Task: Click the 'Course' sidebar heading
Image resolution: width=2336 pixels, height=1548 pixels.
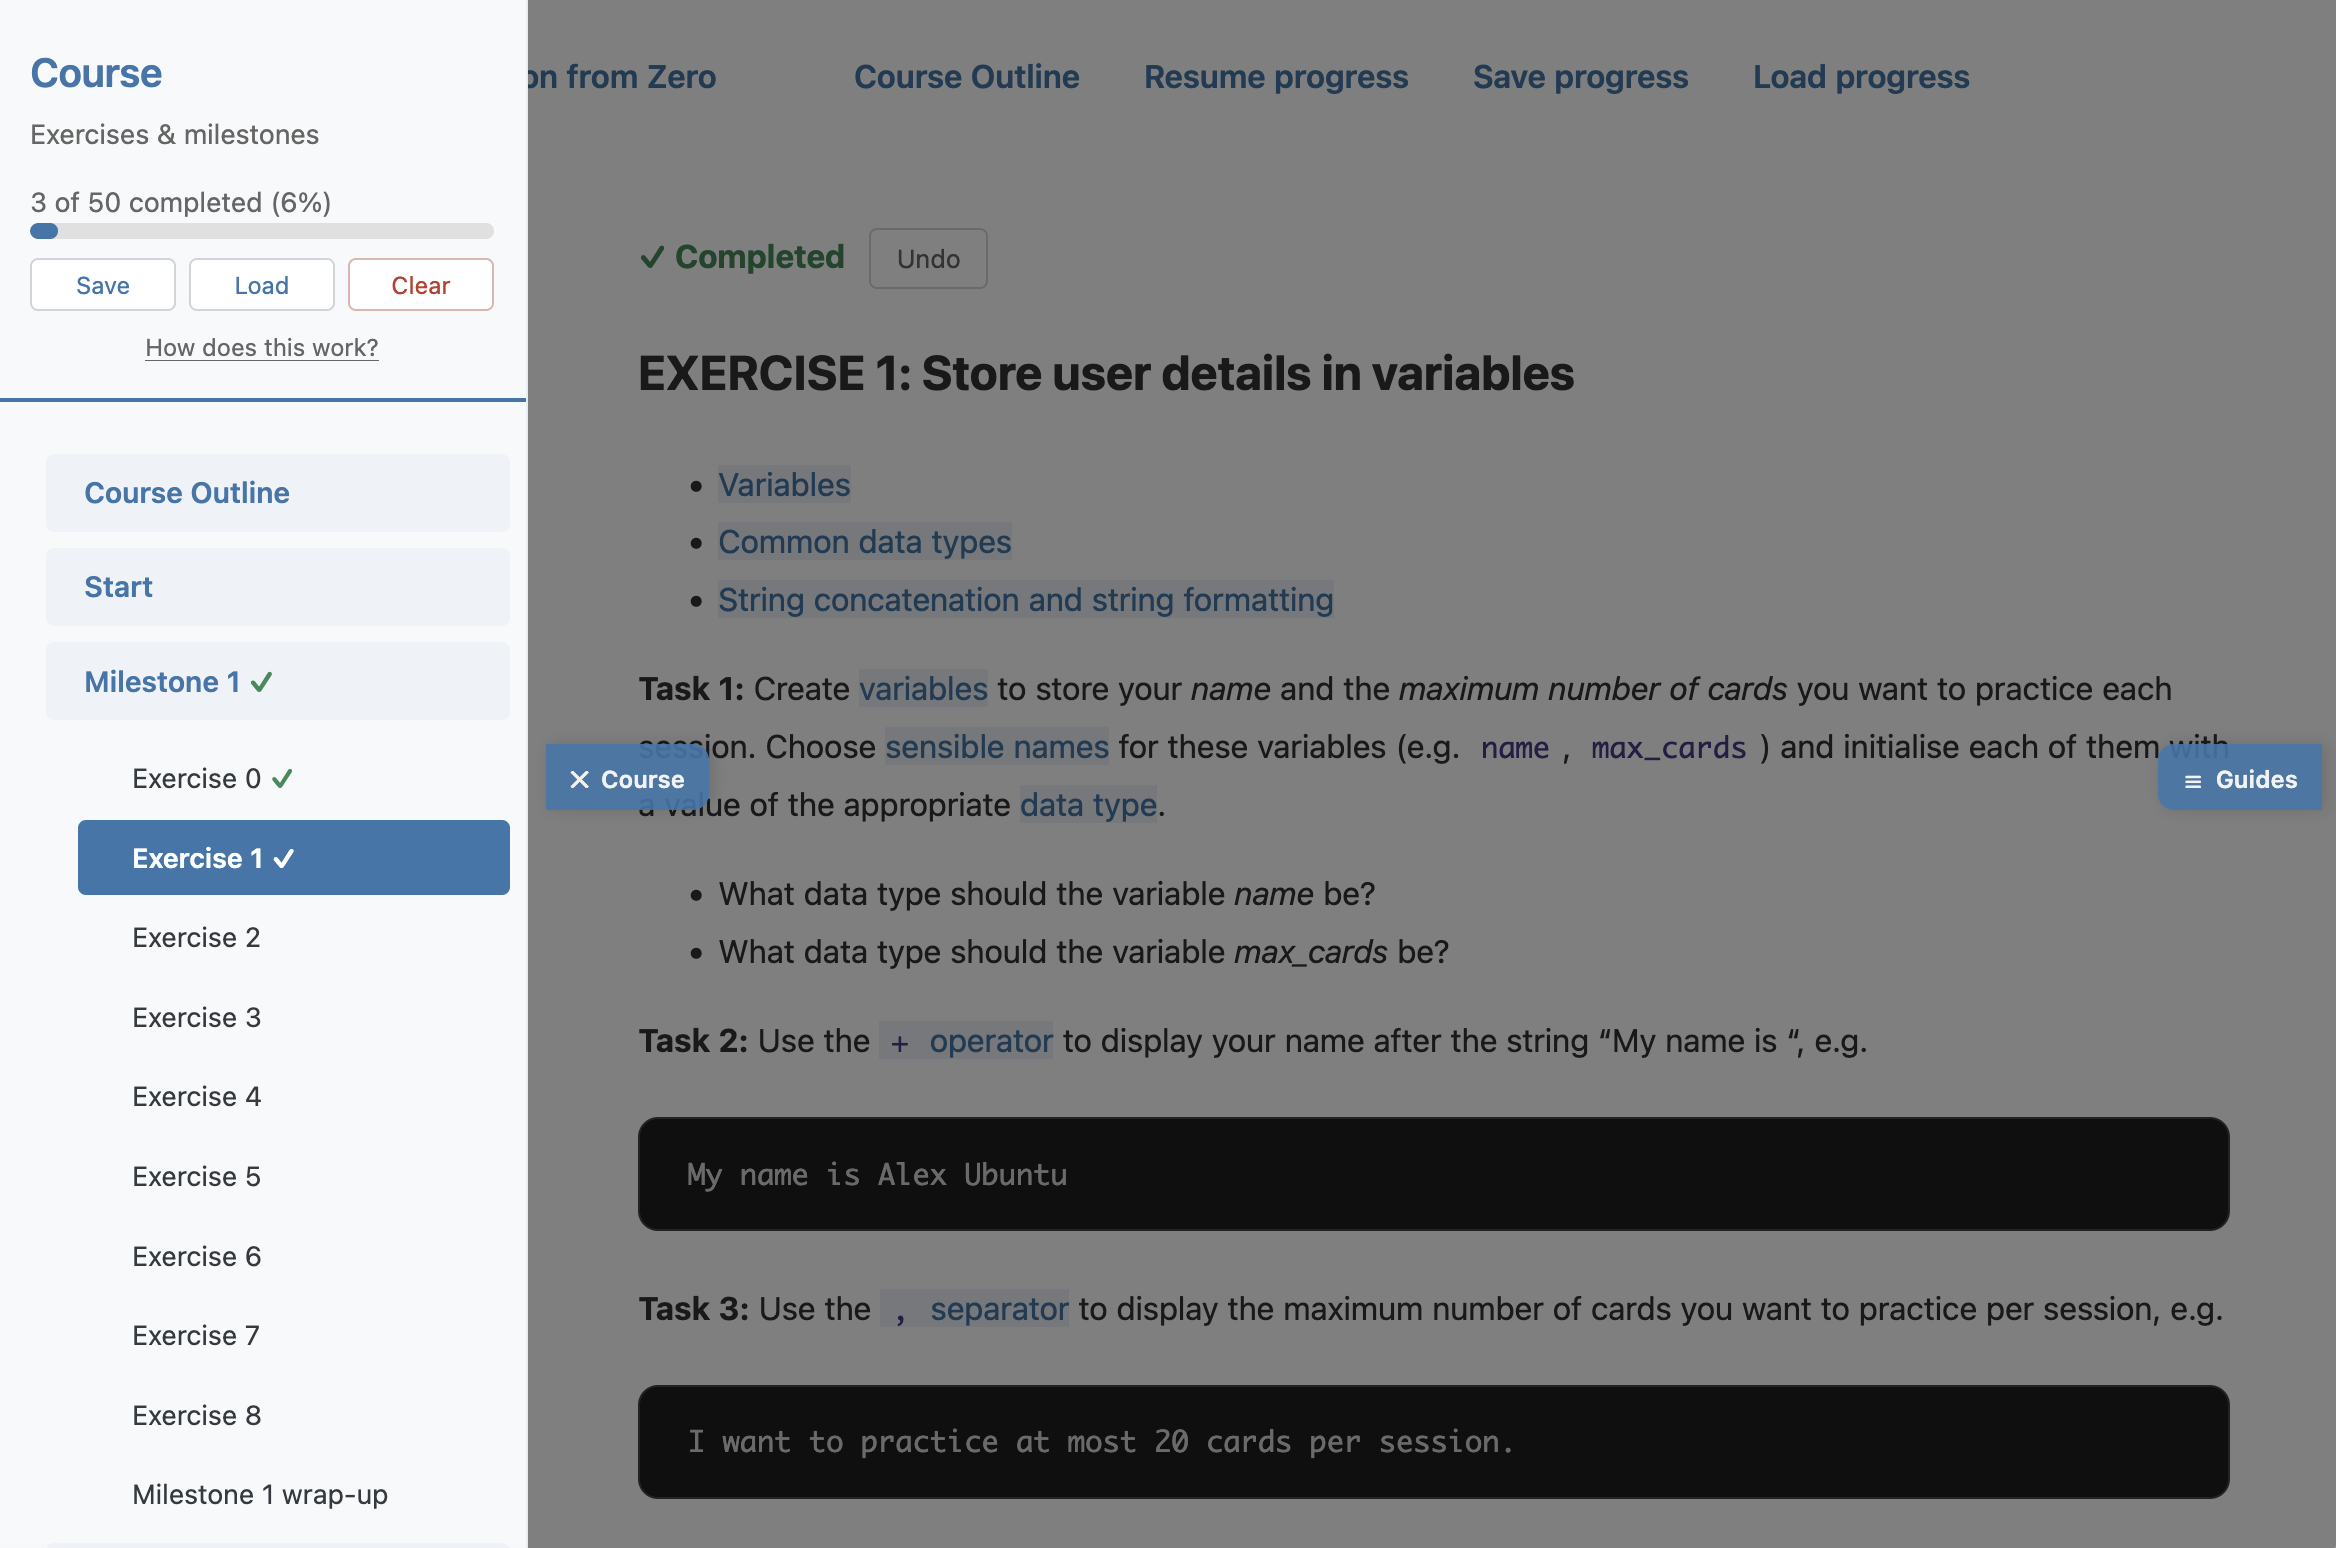Action: (96, 73)
